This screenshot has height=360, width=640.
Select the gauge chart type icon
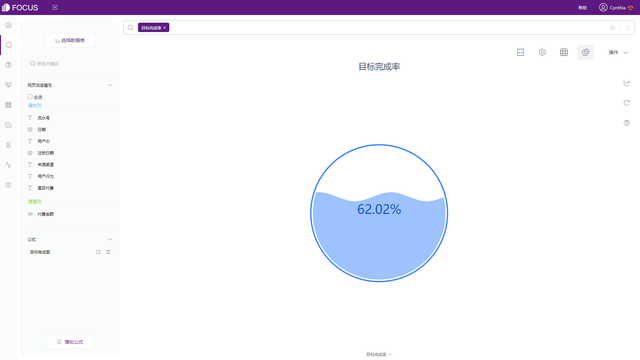(x=585, y=52)
